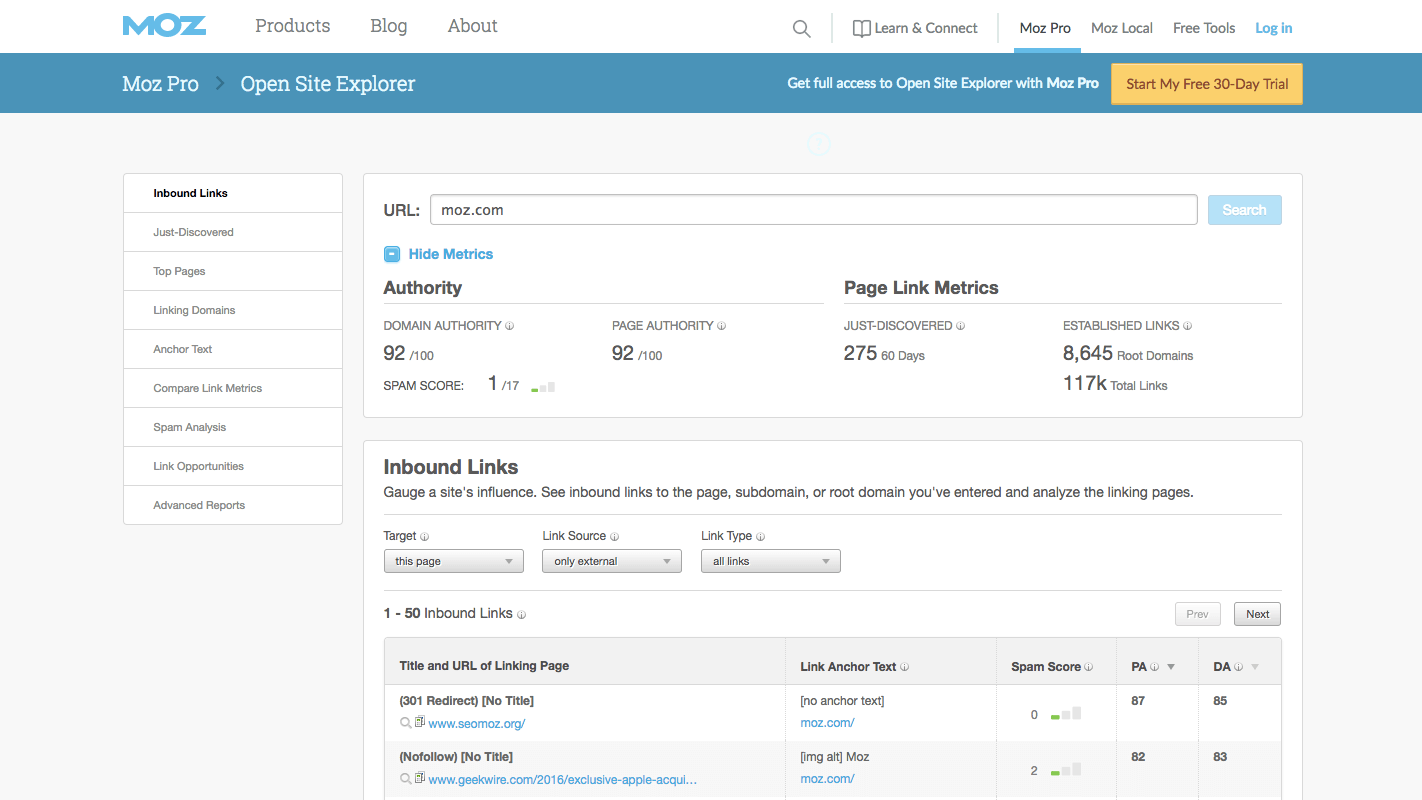Click the 'Title and URL of Linking Page' header
The height and width of the screenshot is (800, 1422).
pos(484,666)
